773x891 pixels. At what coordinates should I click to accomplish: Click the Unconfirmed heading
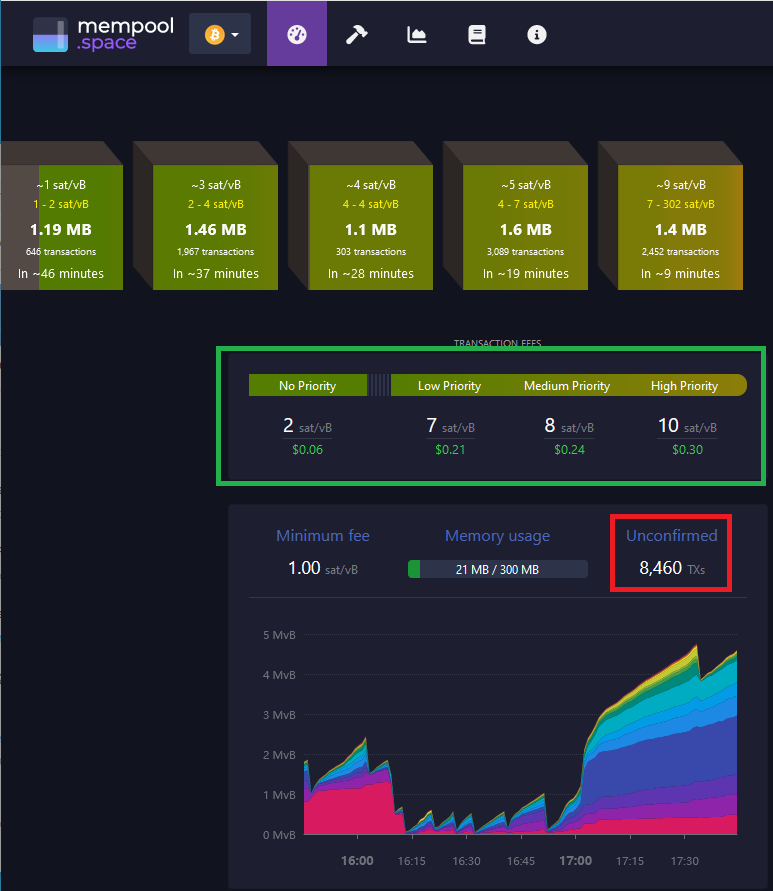(x=671, y=535)
